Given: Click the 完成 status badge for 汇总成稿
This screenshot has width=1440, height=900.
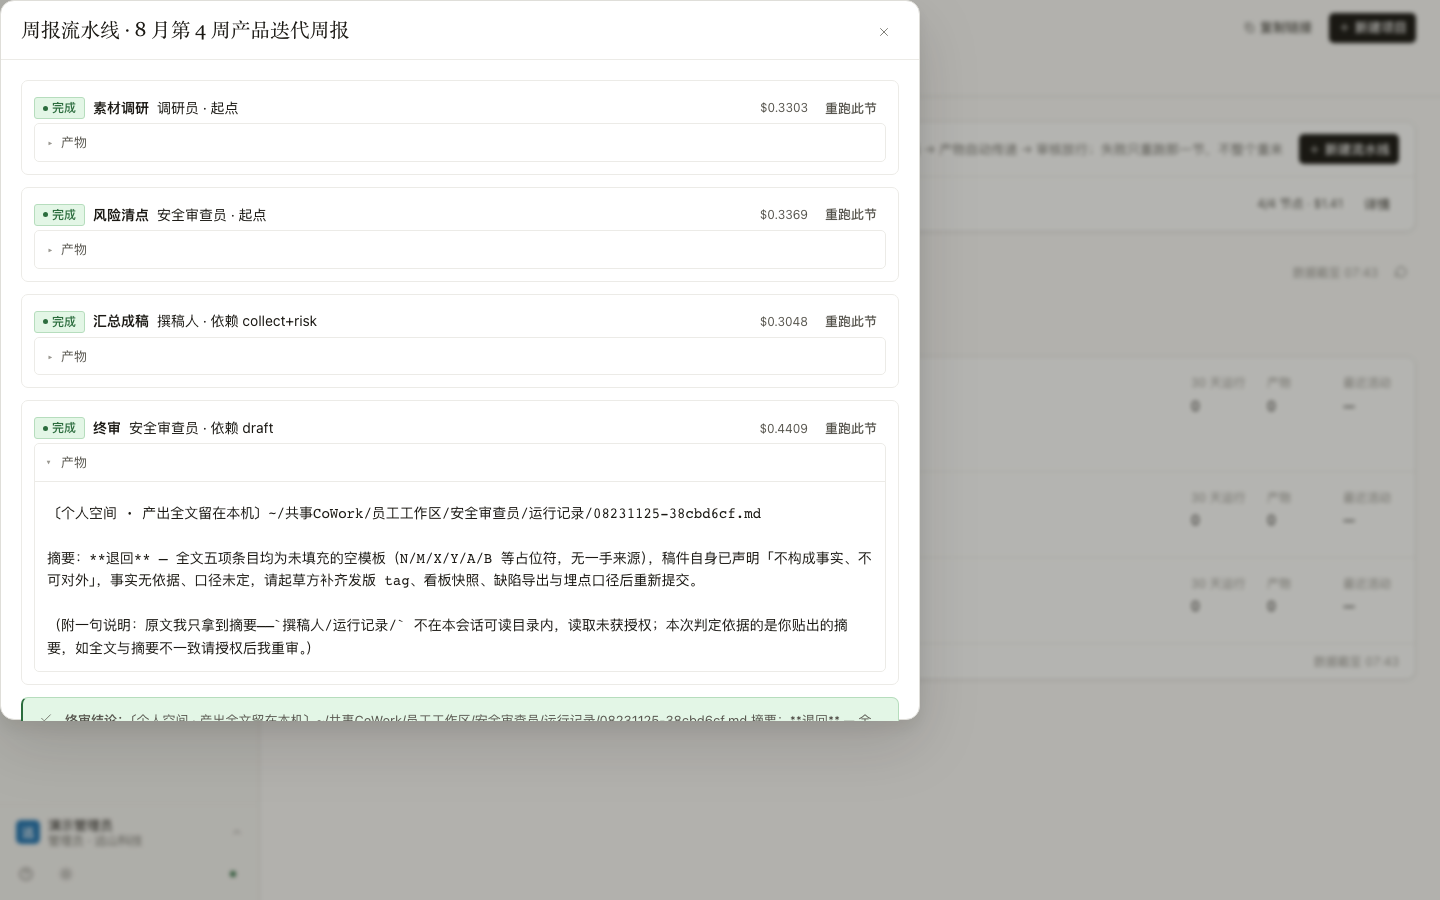Looking at the screenshot, I should [59, 322].
